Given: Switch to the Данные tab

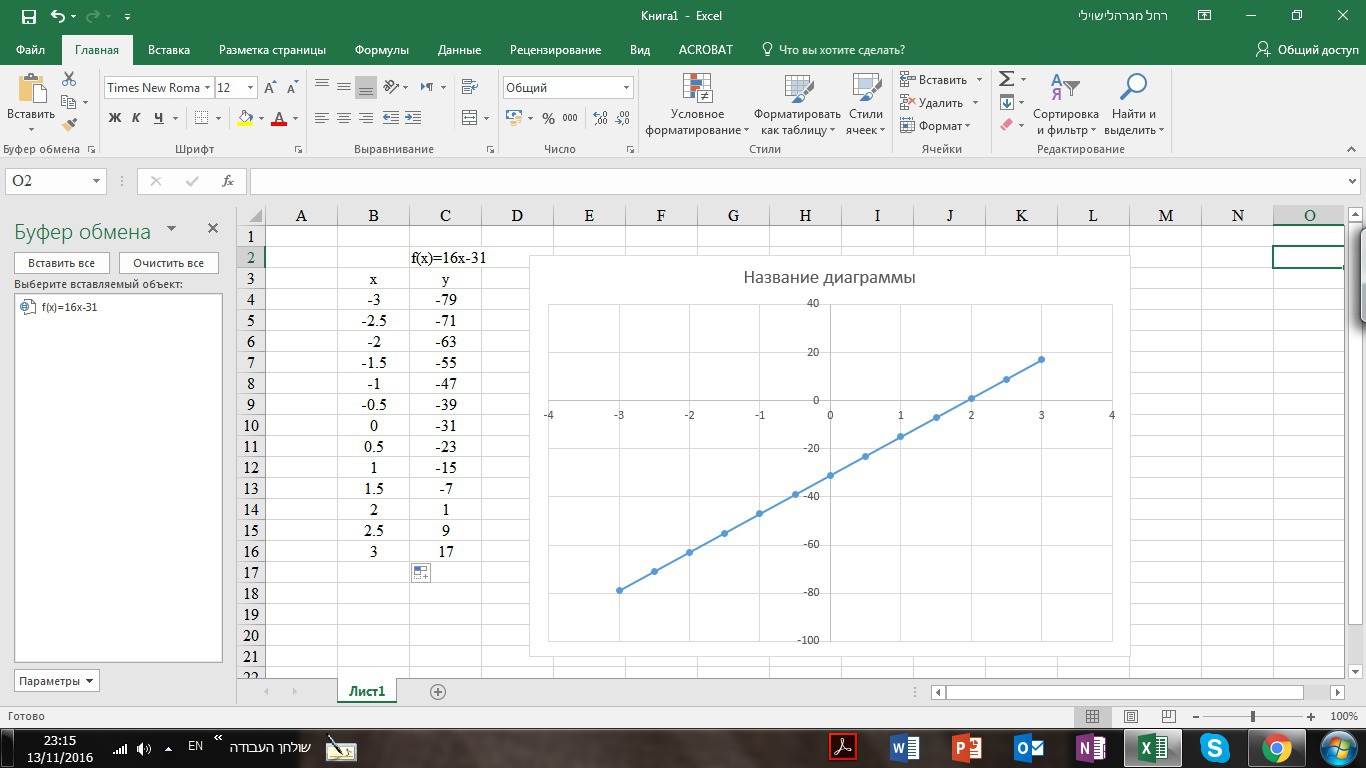Looking at the screenshot, I should pyautogui.click(x=459, y=49).
